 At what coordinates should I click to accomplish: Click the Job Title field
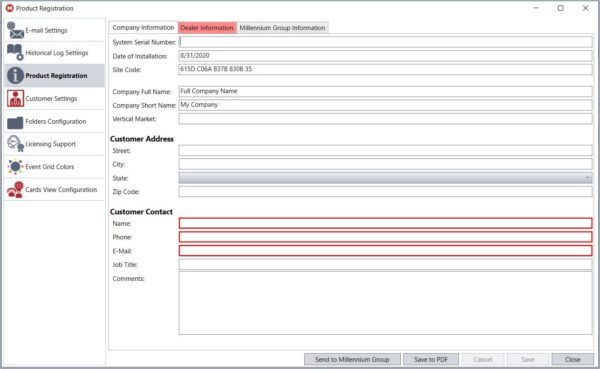click(385, 265)
